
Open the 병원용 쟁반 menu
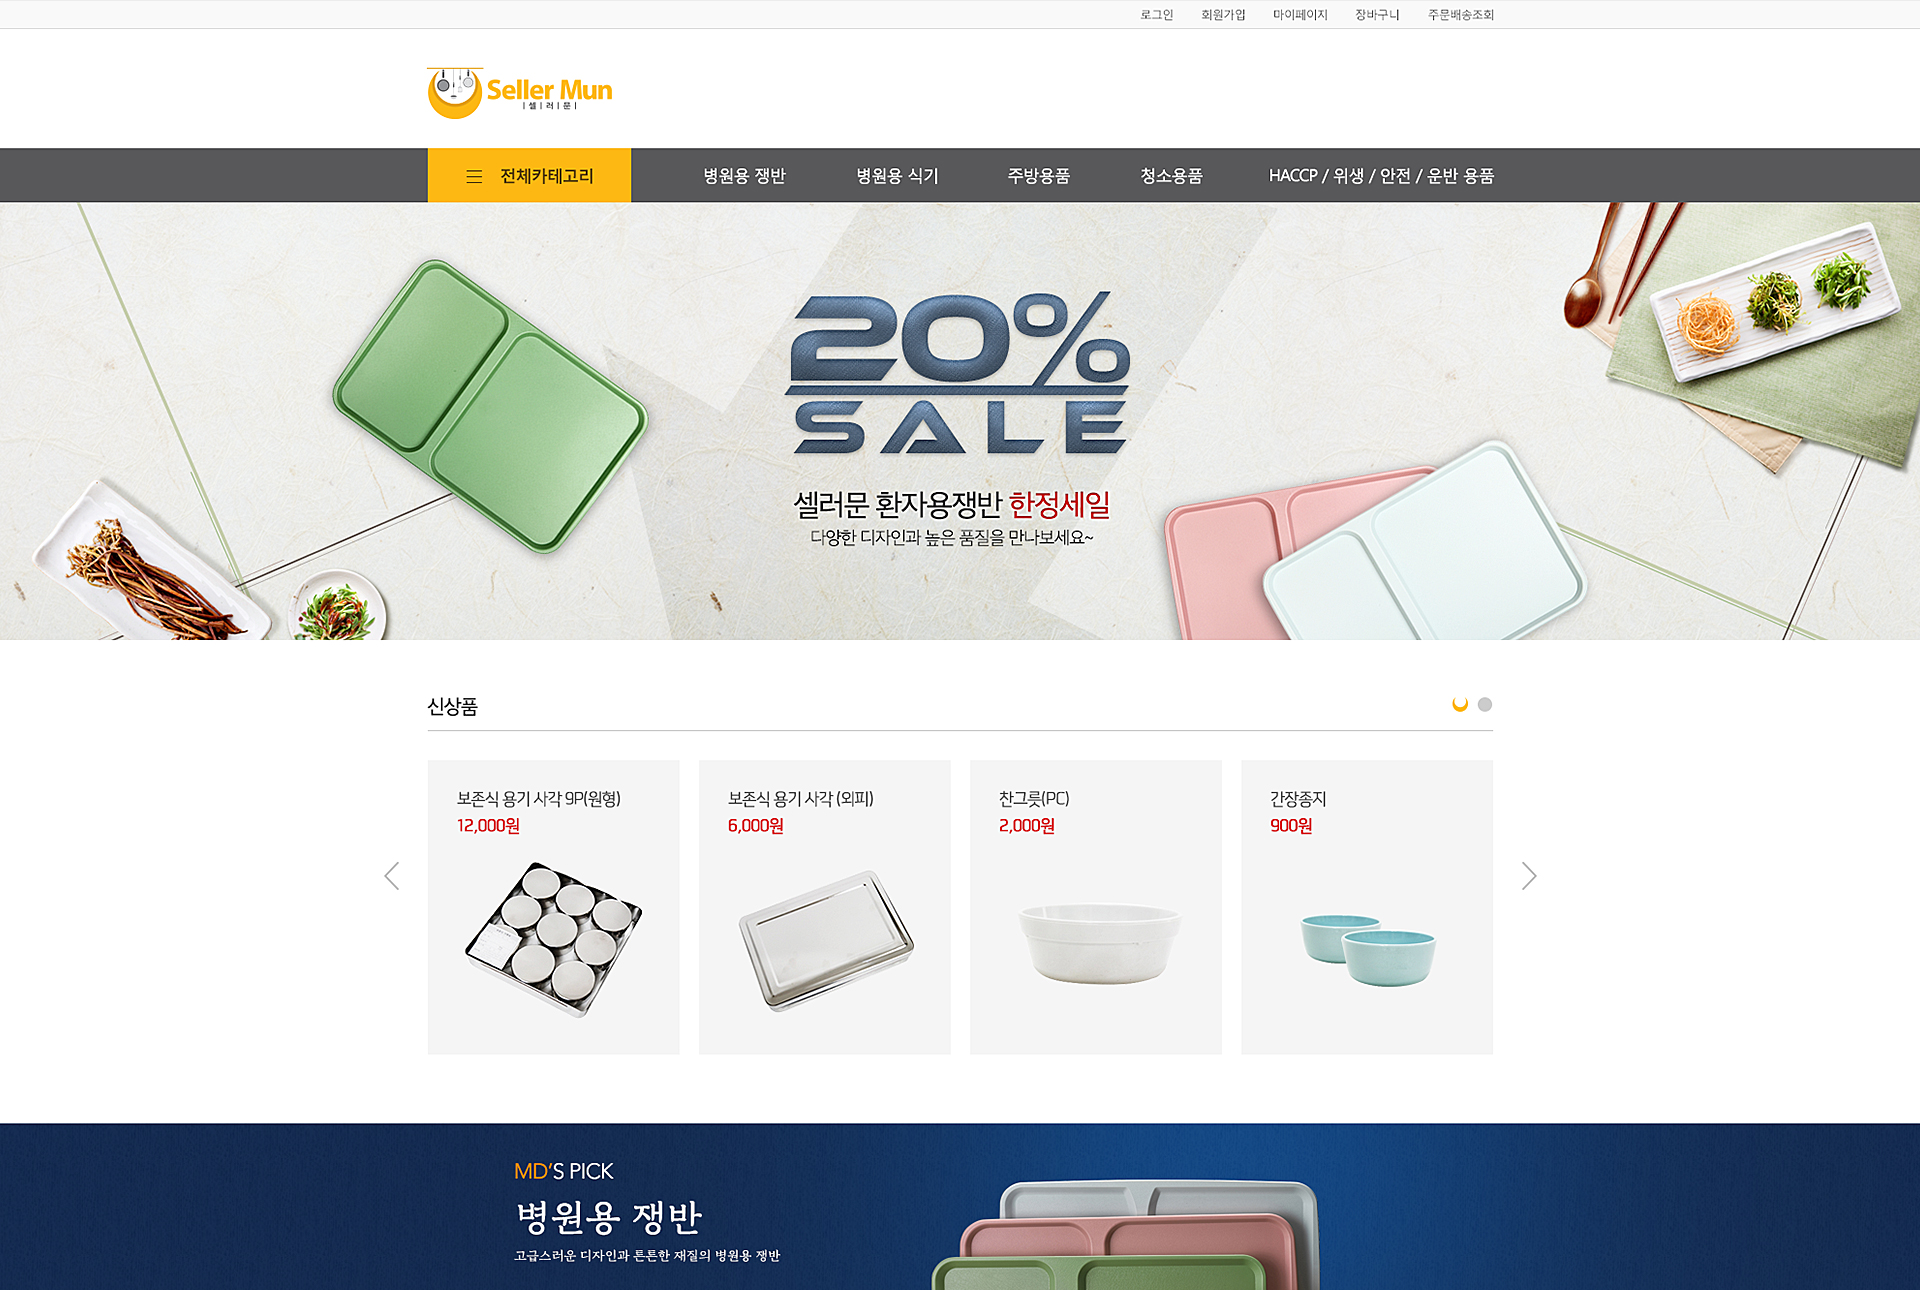tap(744, 176)
